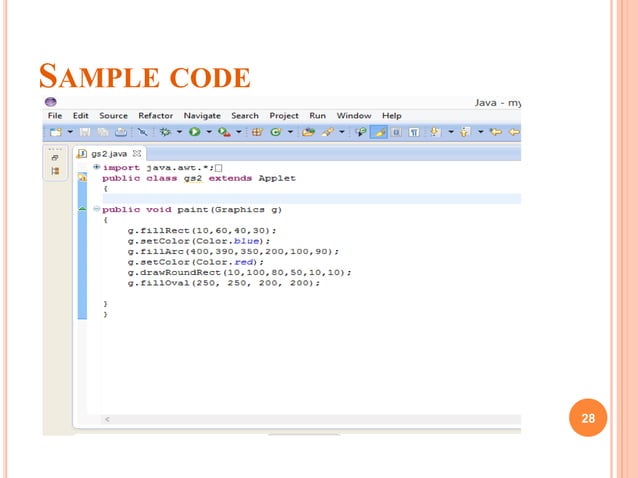Viewport: 638px width, 478px height.
Task: Click the New file toolbar icon
Action: pos(55,132)
